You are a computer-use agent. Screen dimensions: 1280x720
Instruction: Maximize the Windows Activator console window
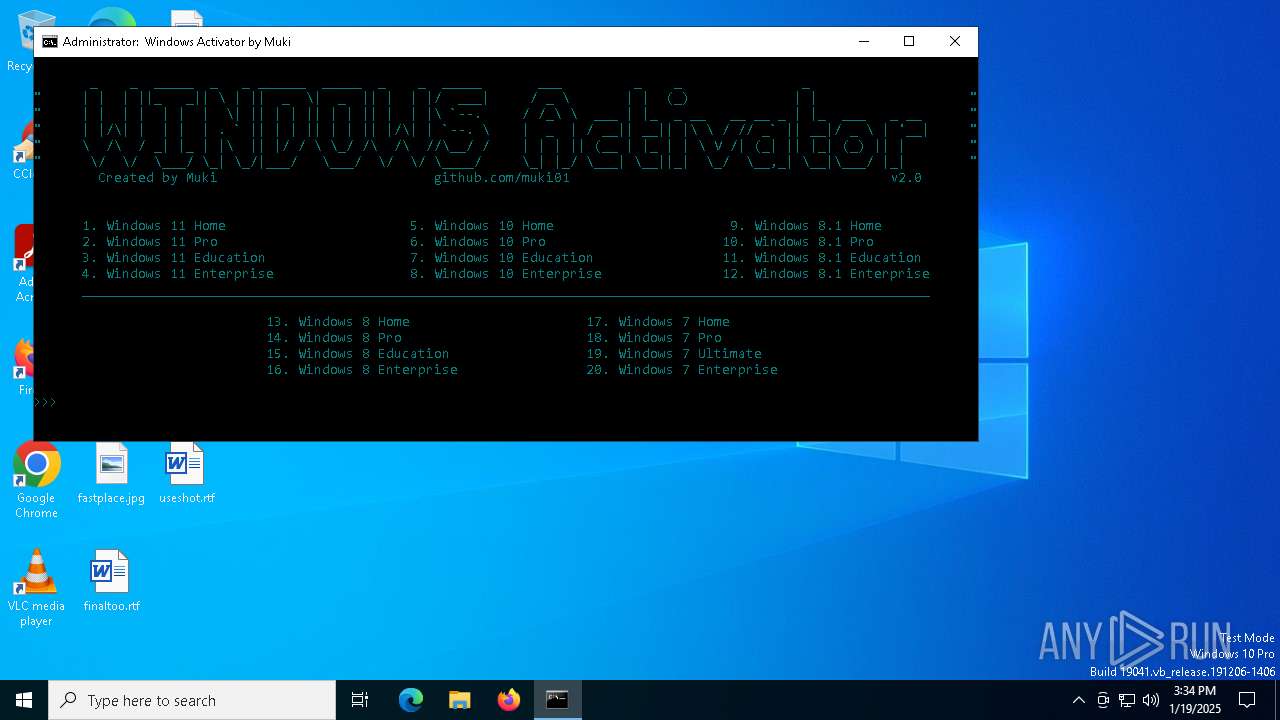click(909, 41)
